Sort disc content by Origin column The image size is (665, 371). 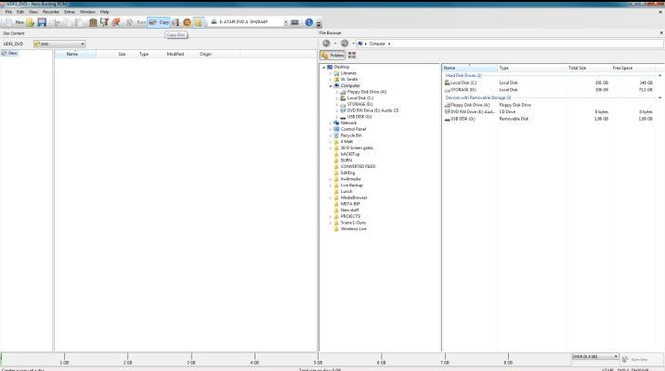click(206, 54)
